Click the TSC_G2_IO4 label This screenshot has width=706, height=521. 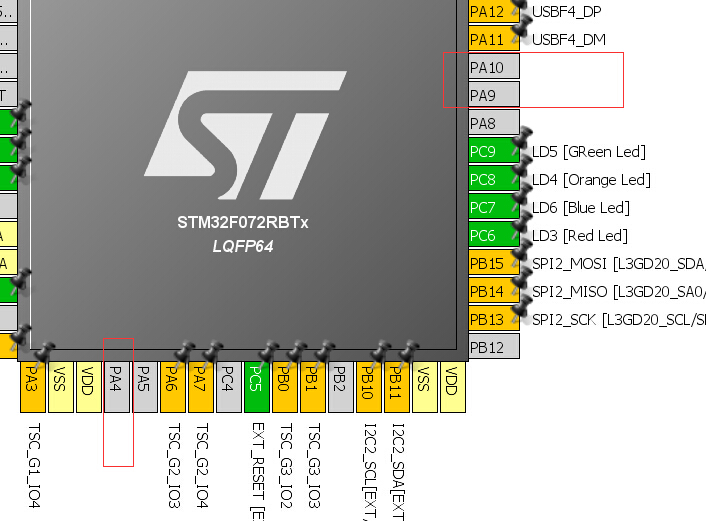(202, 465)
